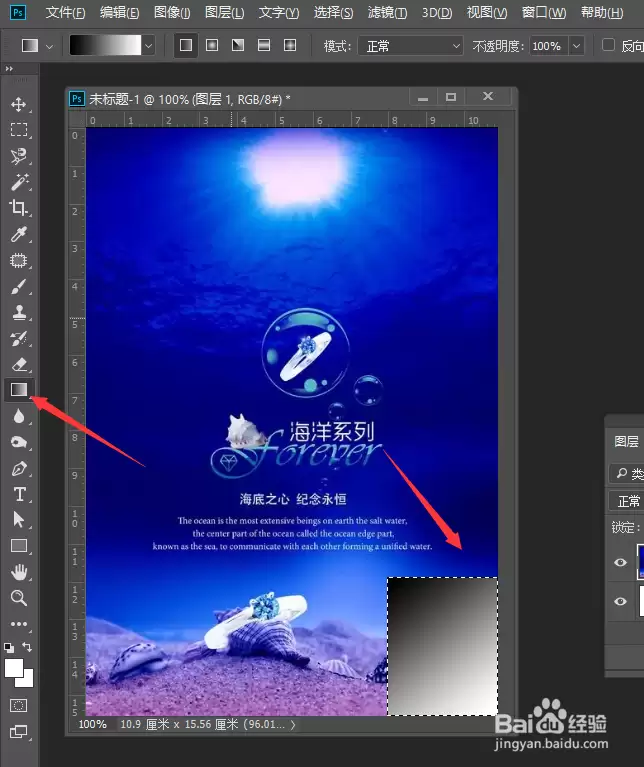Open the 模式 blend mode dropdown
644x767 pixels.
[411, 46]
